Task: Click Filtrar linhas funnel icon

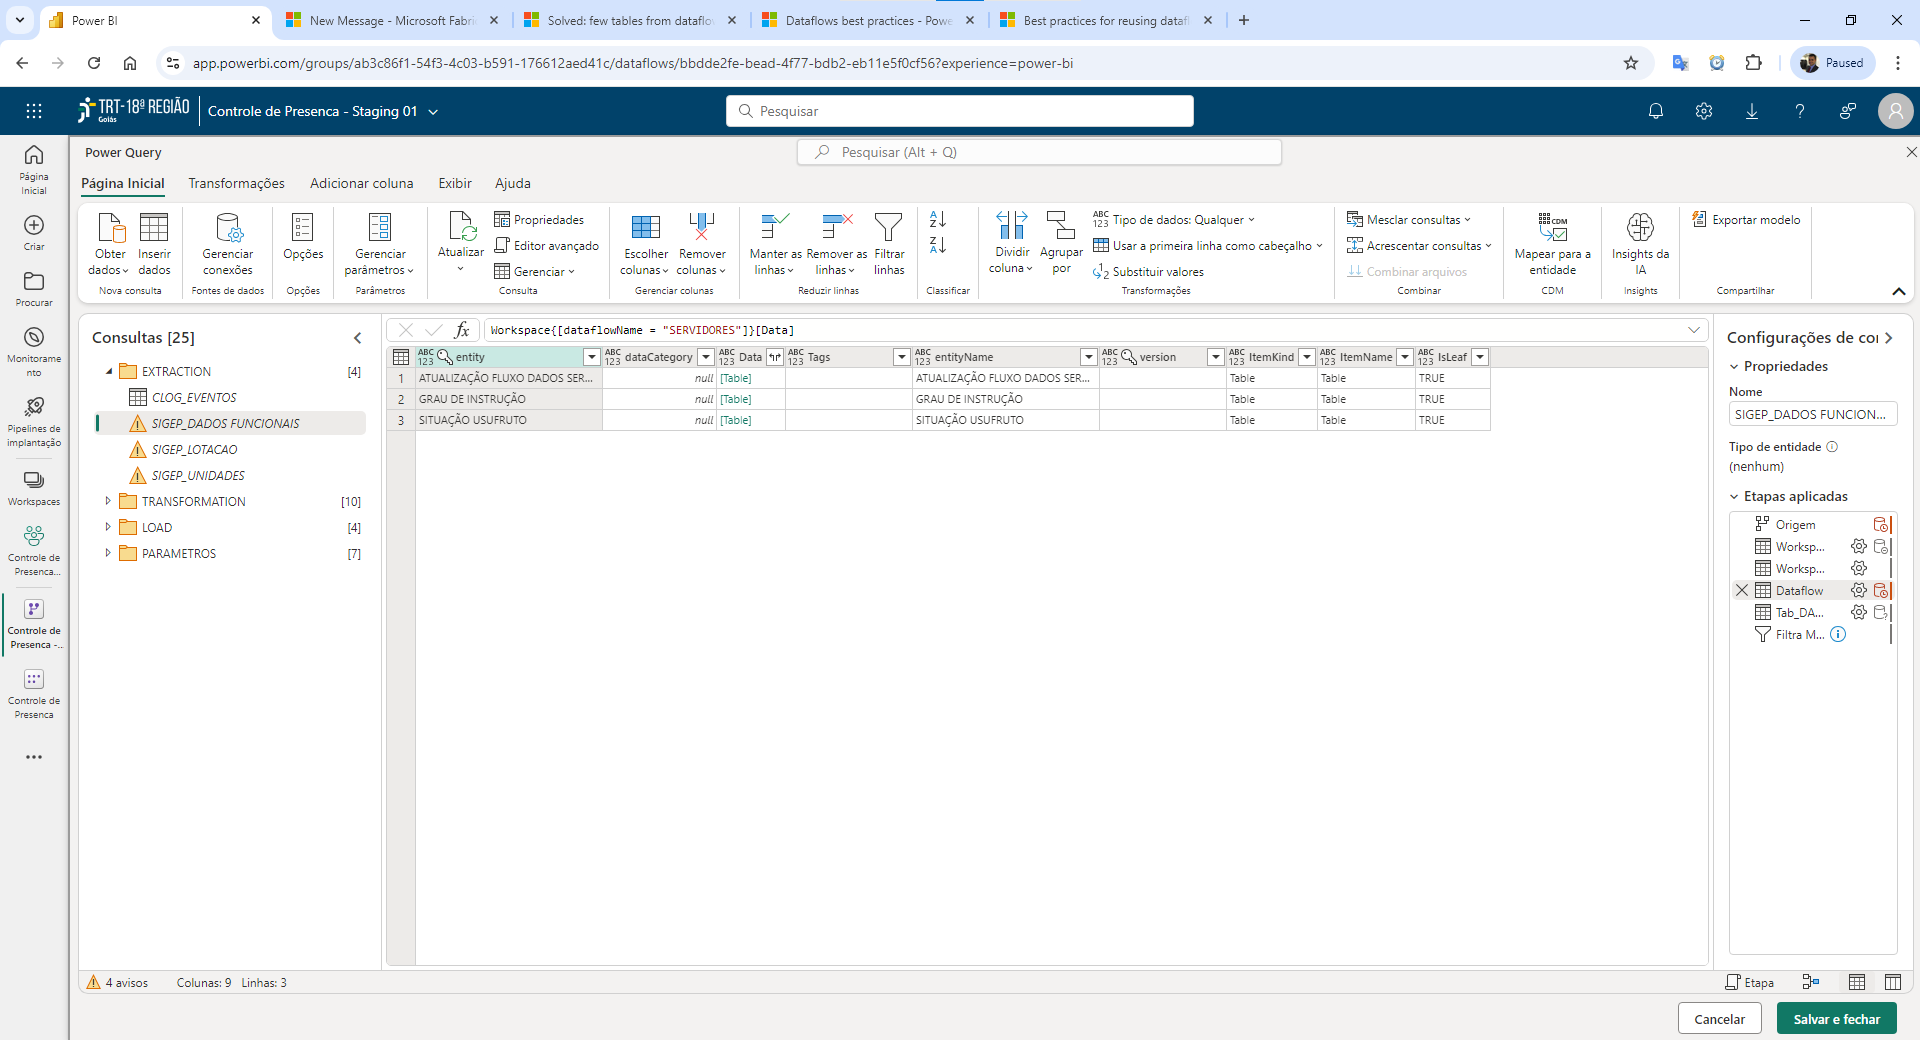Action: coord(888,227)
